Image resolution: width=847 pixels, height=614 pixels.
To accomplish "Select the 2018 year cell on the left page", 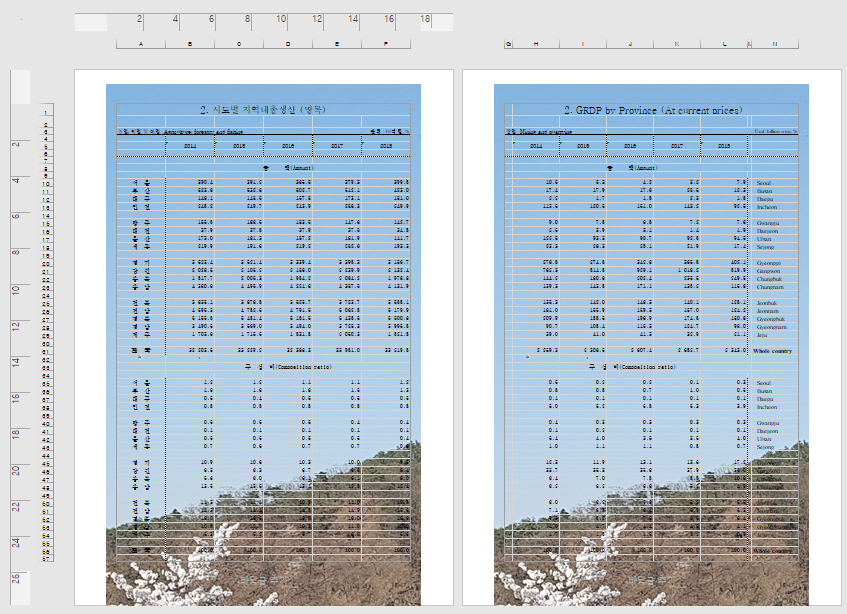I will point(386,146).
